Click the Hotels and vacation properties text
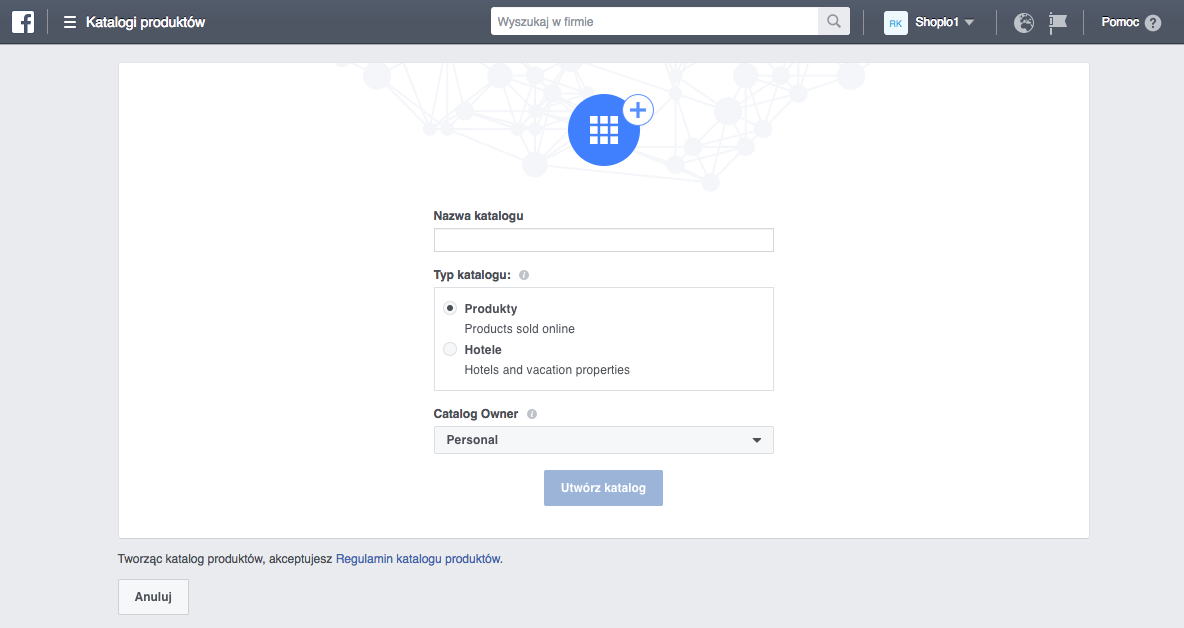This screenshot has height=628, width=1184. [547, 370]
